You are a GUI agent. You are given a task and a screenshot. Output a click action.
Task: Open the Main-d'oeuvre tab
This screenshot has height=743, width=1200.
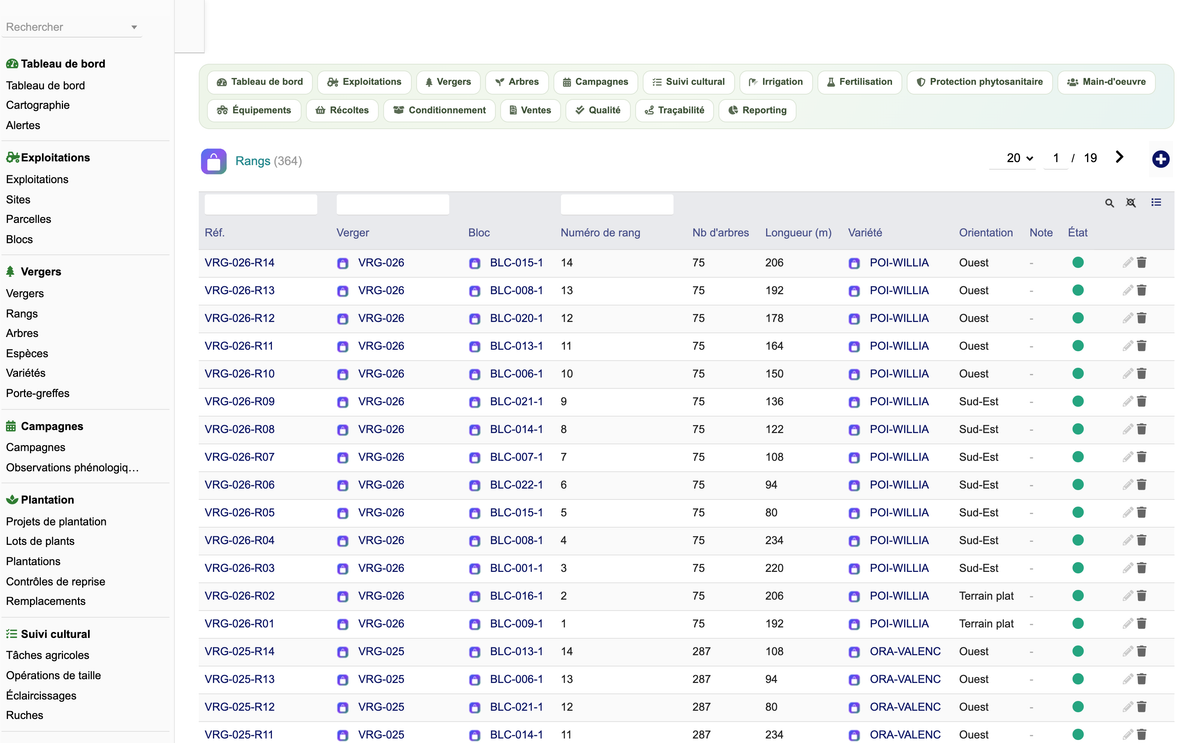1107,82
